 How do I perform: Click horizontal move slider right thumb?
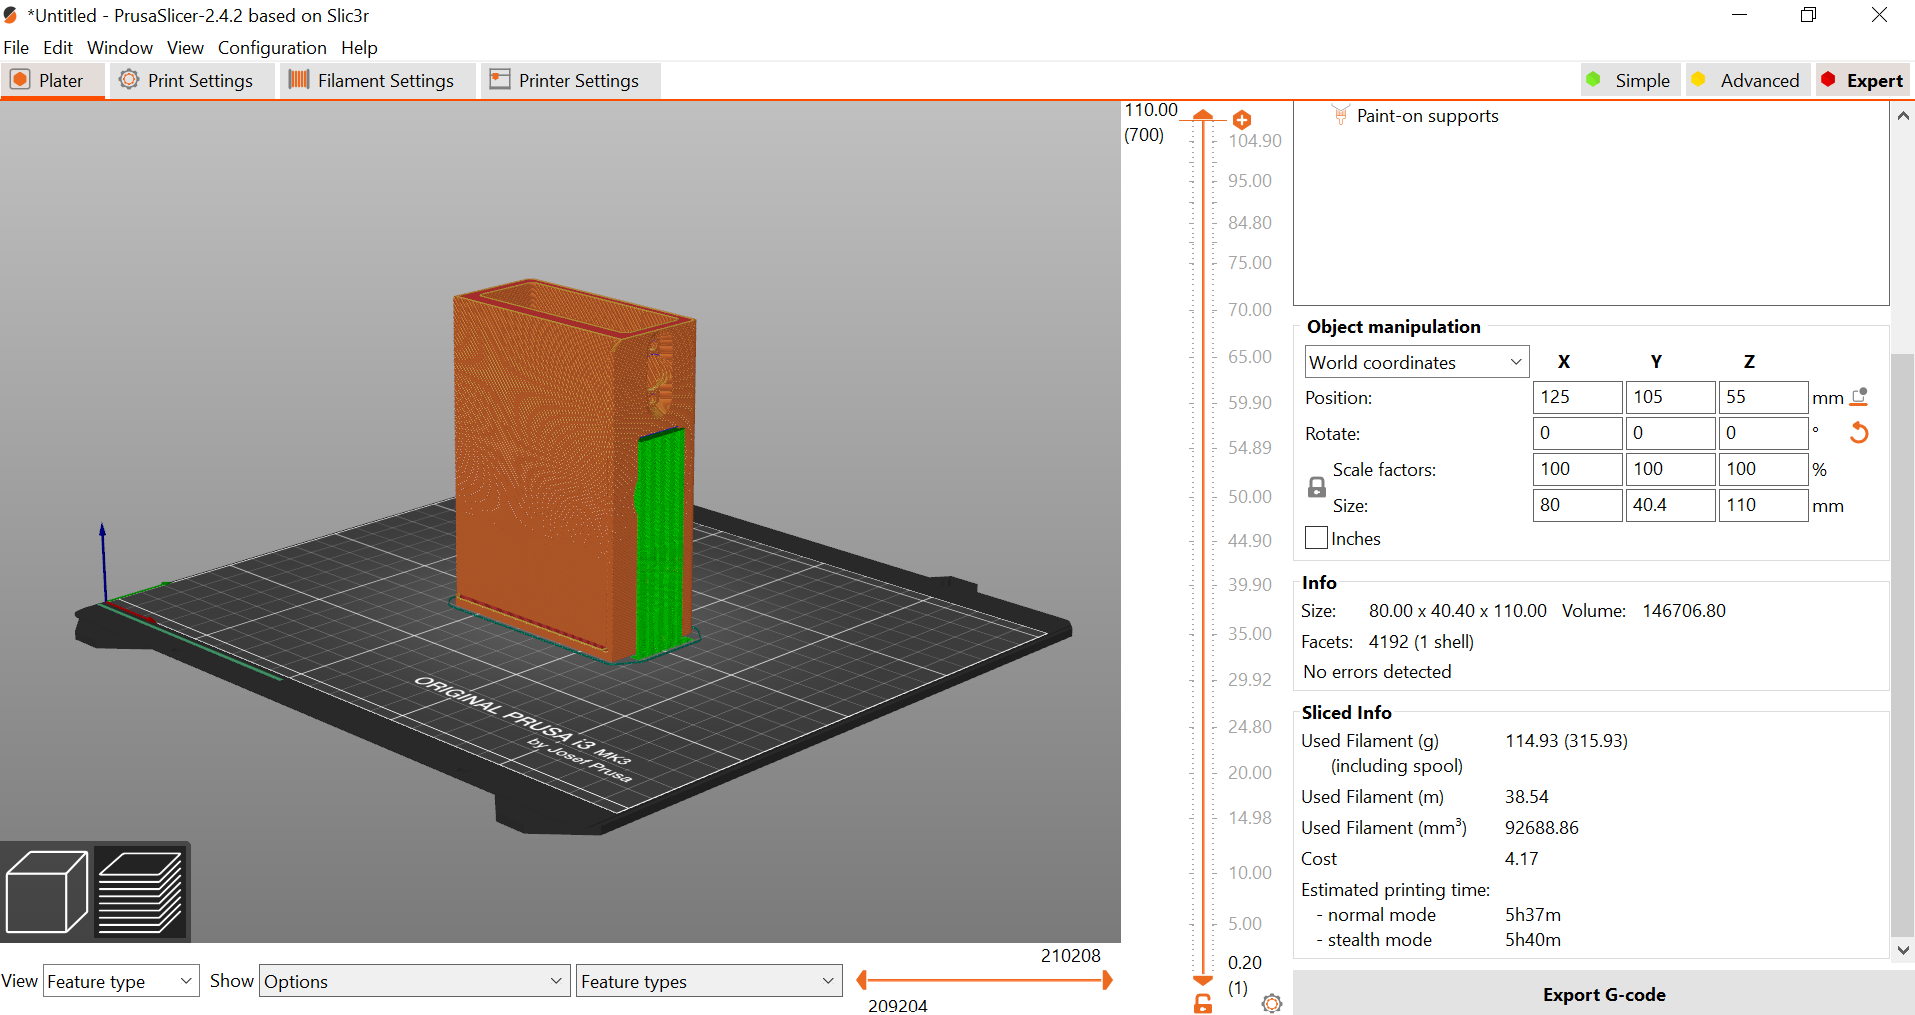click(x=1107, y=980)
